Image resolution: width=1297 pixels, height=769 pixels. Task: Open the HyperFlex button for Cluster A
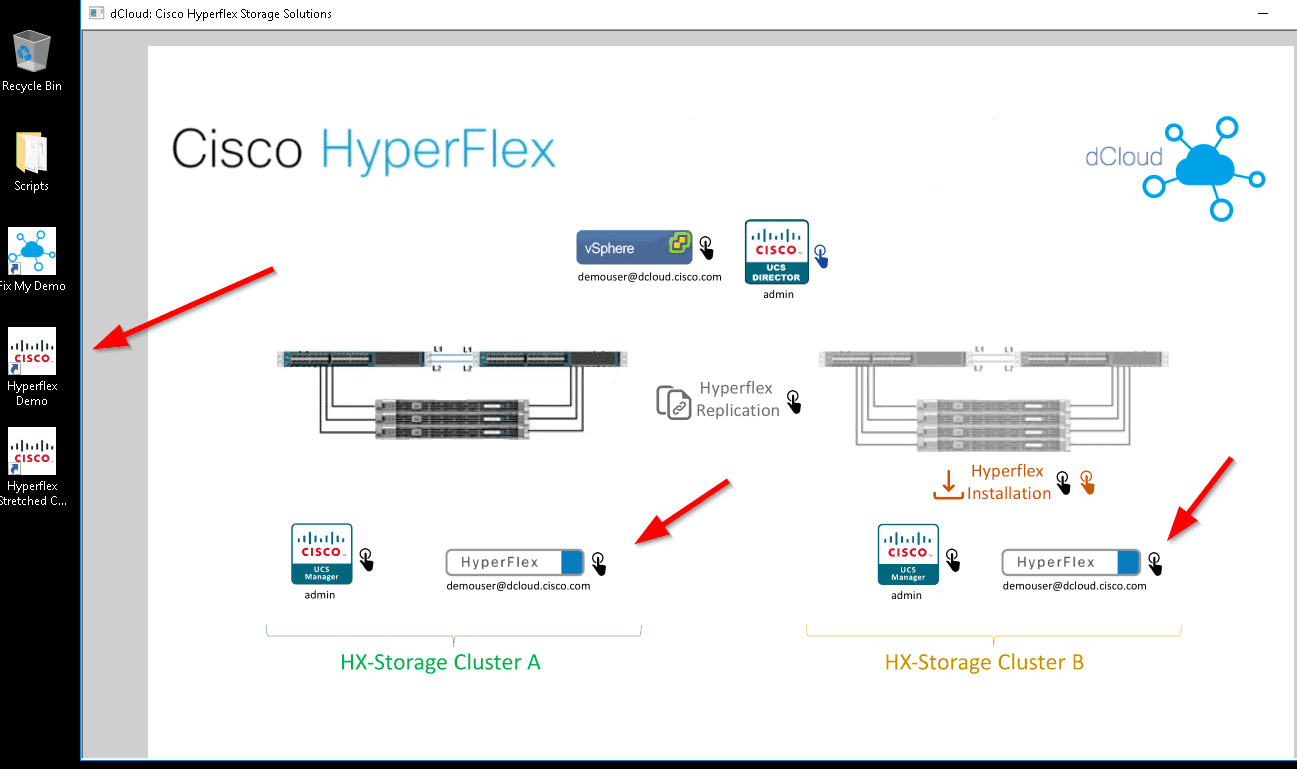pos(514,562)
